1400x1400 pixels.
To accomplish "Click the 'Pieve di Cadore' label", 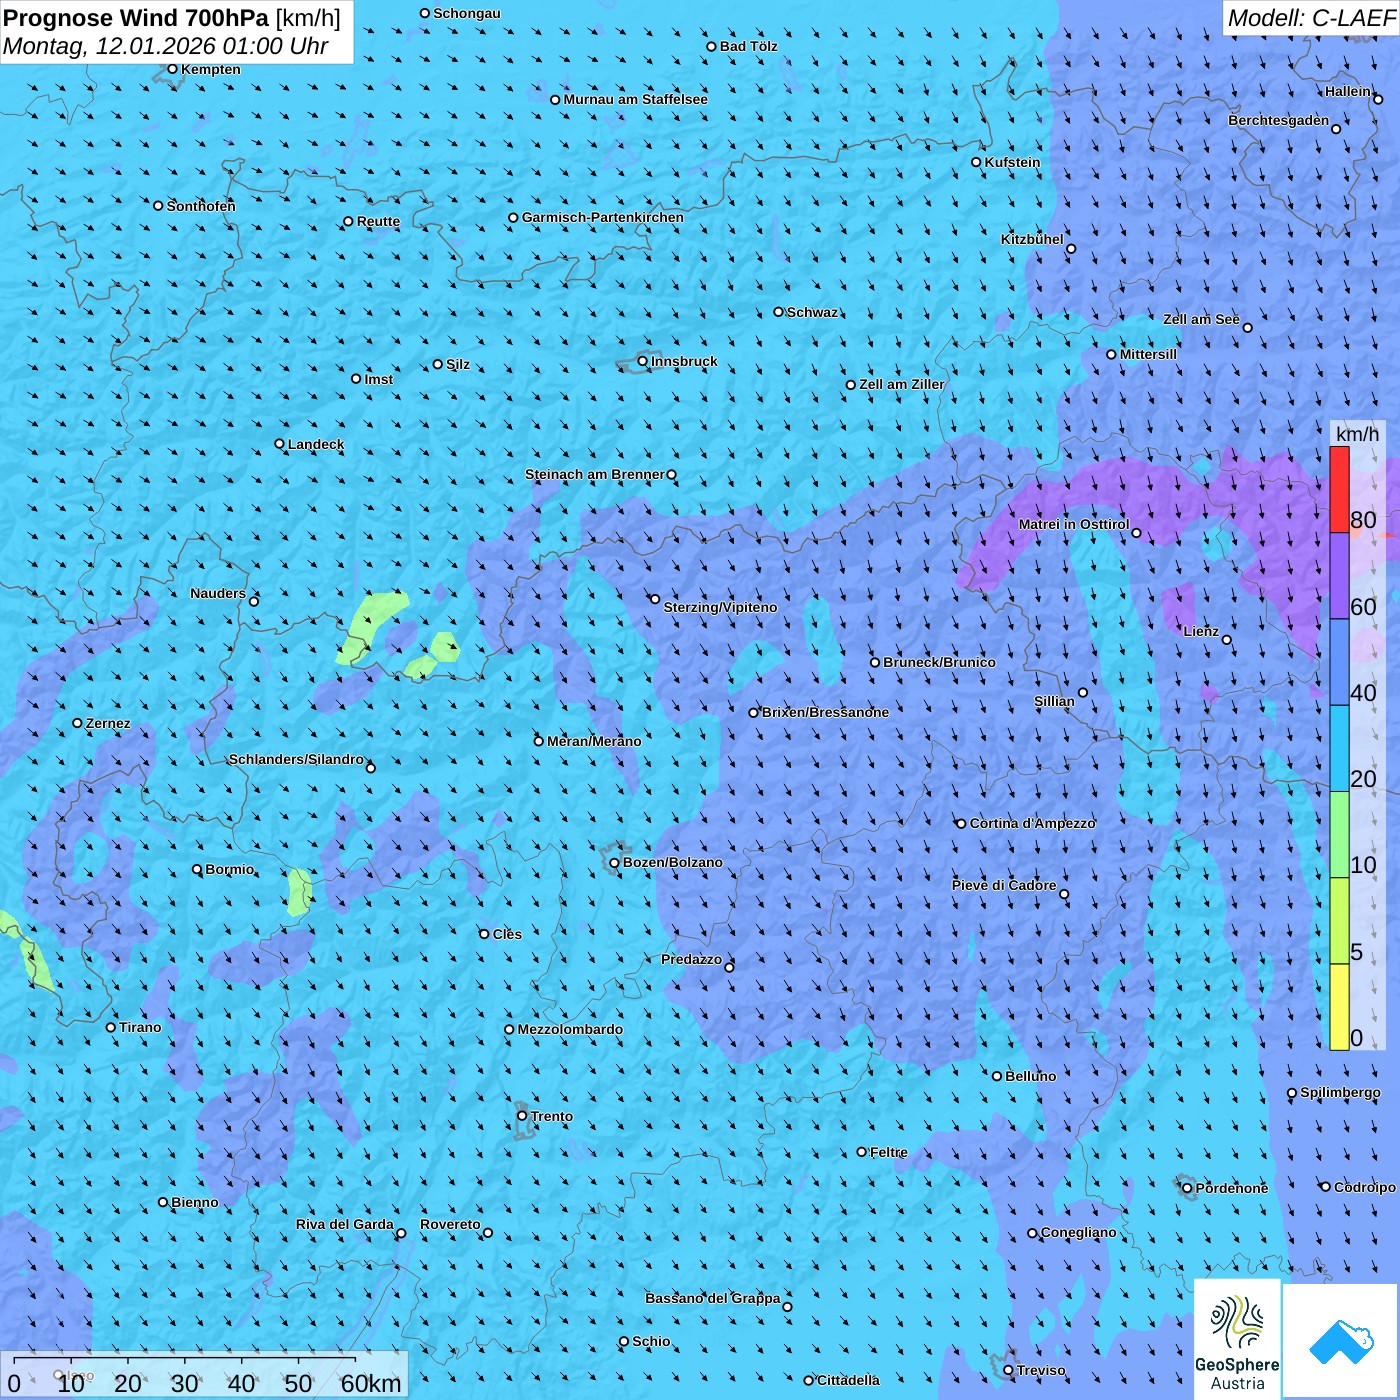I will [1004, 885].
